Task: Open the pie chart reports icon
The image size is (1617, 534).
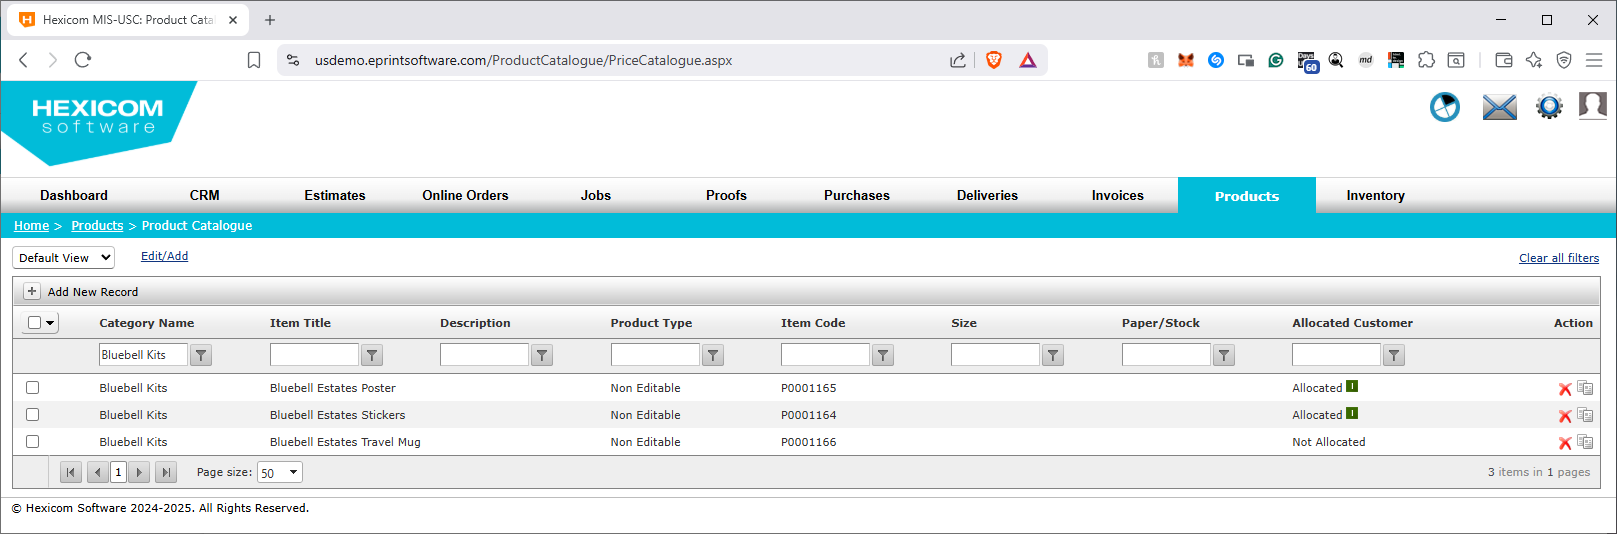Action: tap(1445, 107)
